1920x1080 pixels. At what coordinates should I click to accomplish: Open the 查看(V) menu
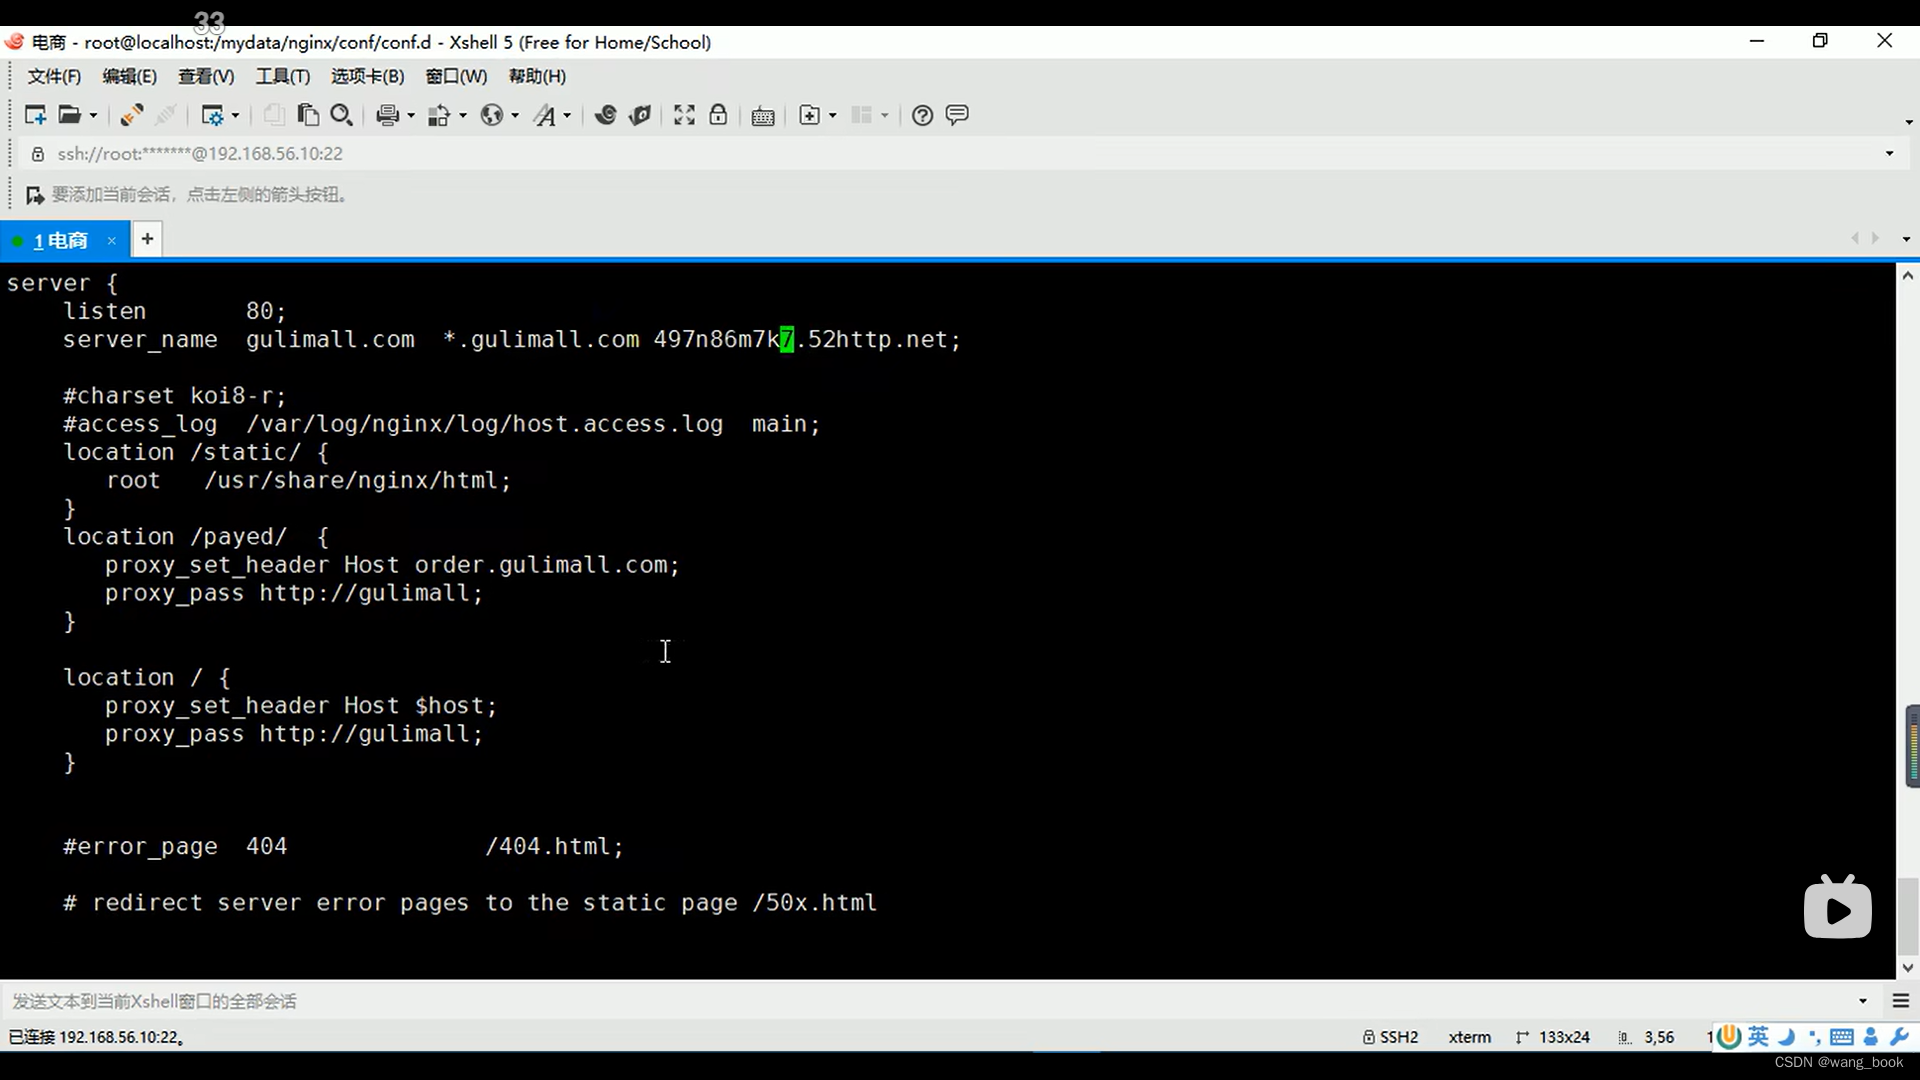point(206,76)
